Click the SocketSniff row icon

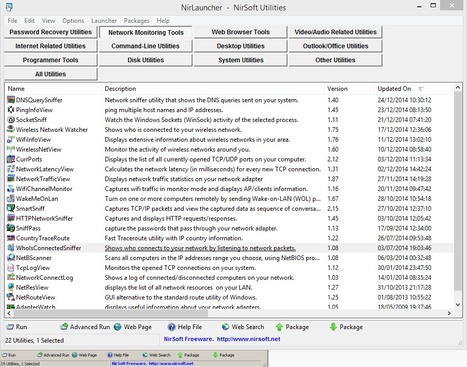pos(11,120)
